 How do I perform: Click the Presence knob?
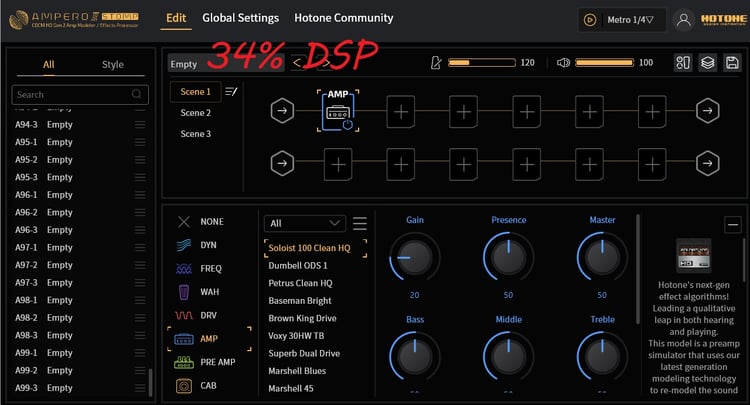click(508, 257)
